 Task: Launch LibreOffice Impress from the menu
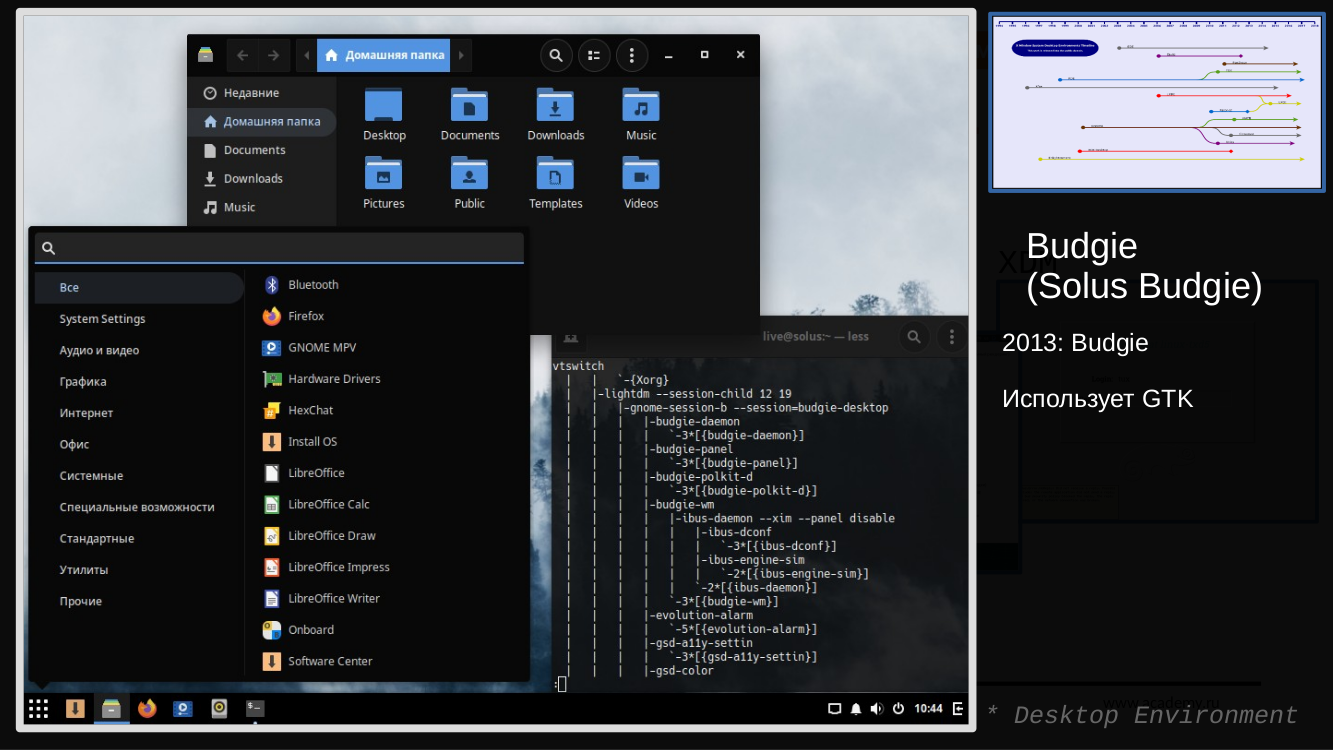coord(386,567)
